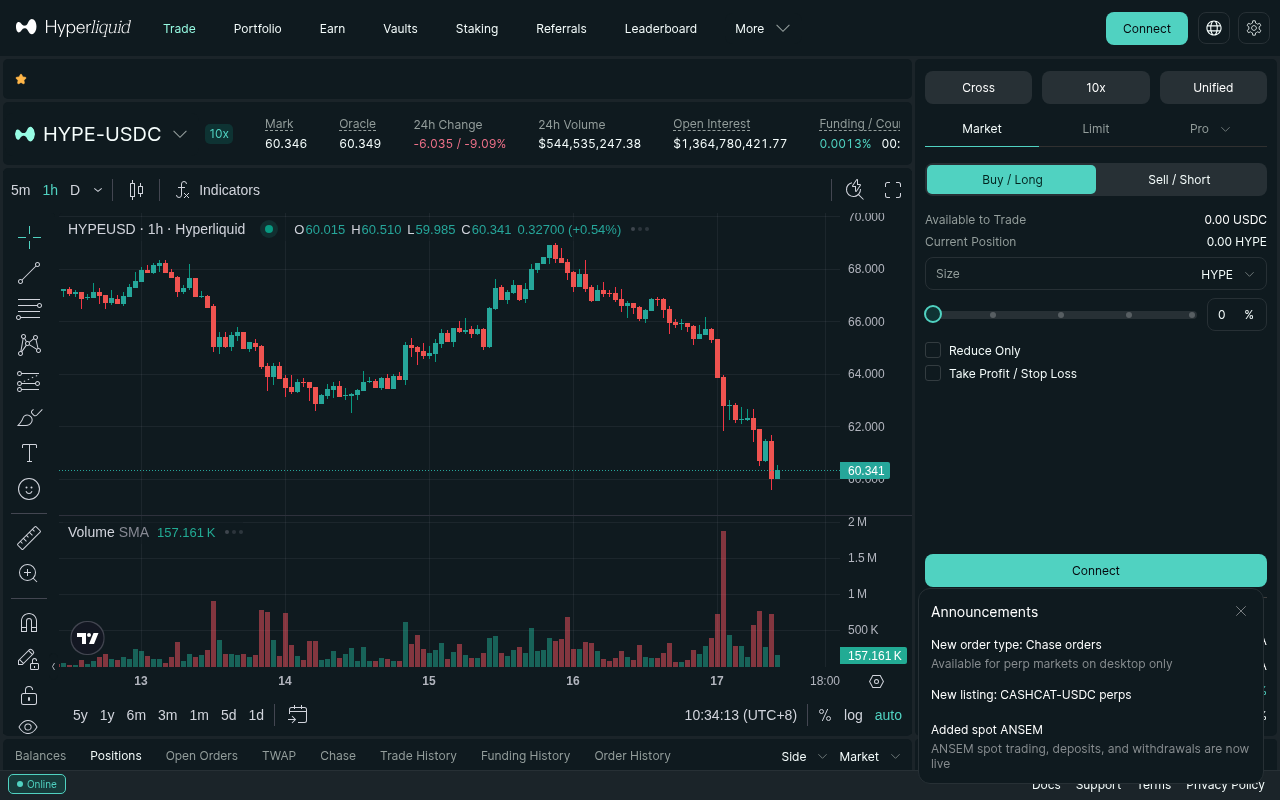1280x800 pixels.
Task: Expand the timeframe interval dropdown
Action: pos(98,190)
